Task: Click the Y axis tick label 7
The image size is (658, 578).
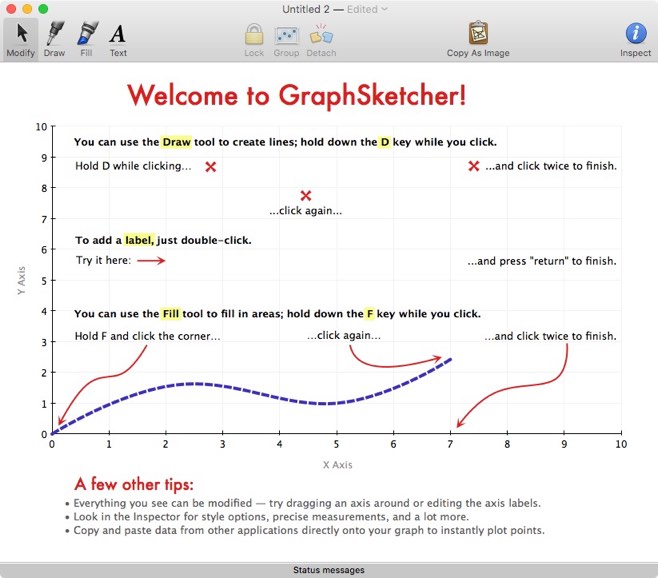Action: click(44, 219)
